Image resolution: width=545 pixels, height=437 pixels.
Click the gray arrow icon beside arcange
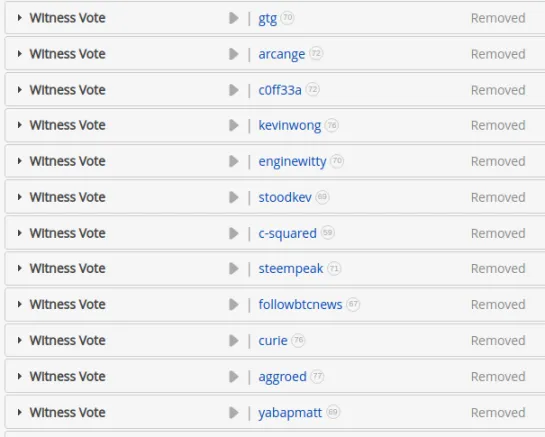(234, 54)
